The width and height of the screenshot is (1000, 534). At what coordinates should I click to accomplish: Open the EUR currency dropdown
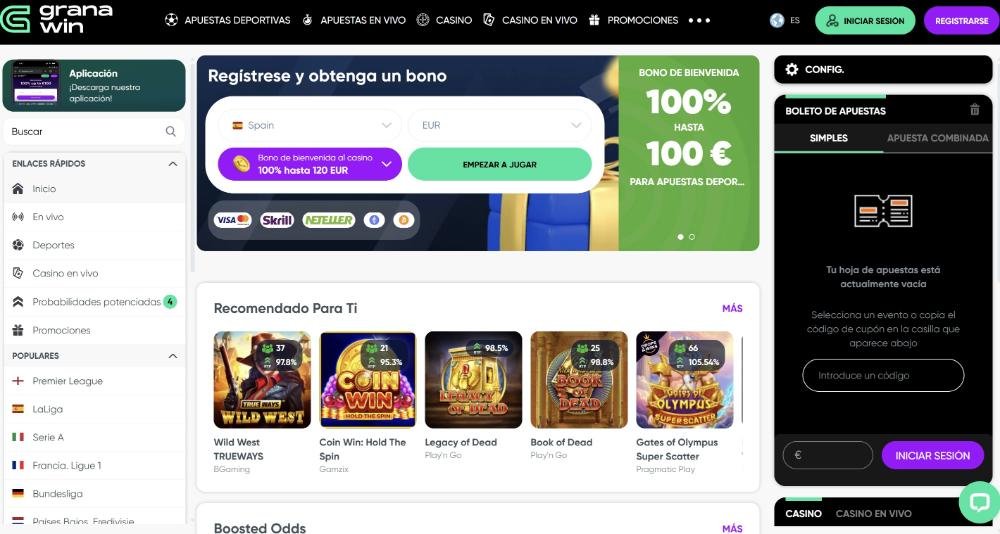tap(500, 125)
